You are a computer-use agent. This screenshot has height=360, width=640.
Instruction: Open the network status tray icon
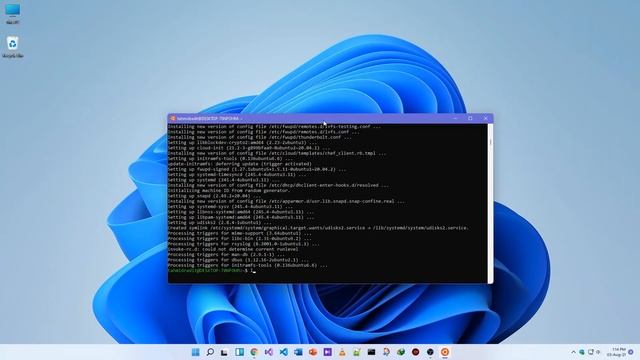(x=590, y=352)
